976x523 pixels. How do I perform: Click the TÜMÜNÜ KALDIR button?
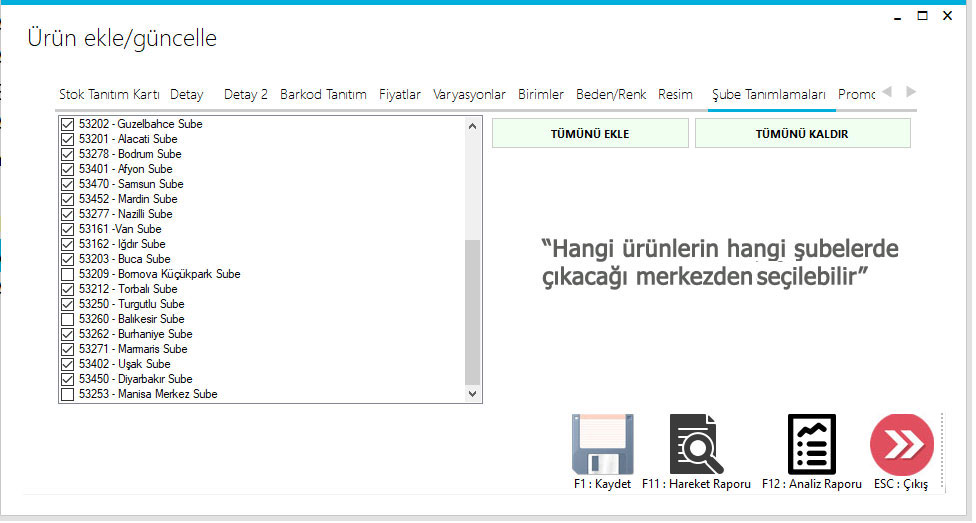802,133
